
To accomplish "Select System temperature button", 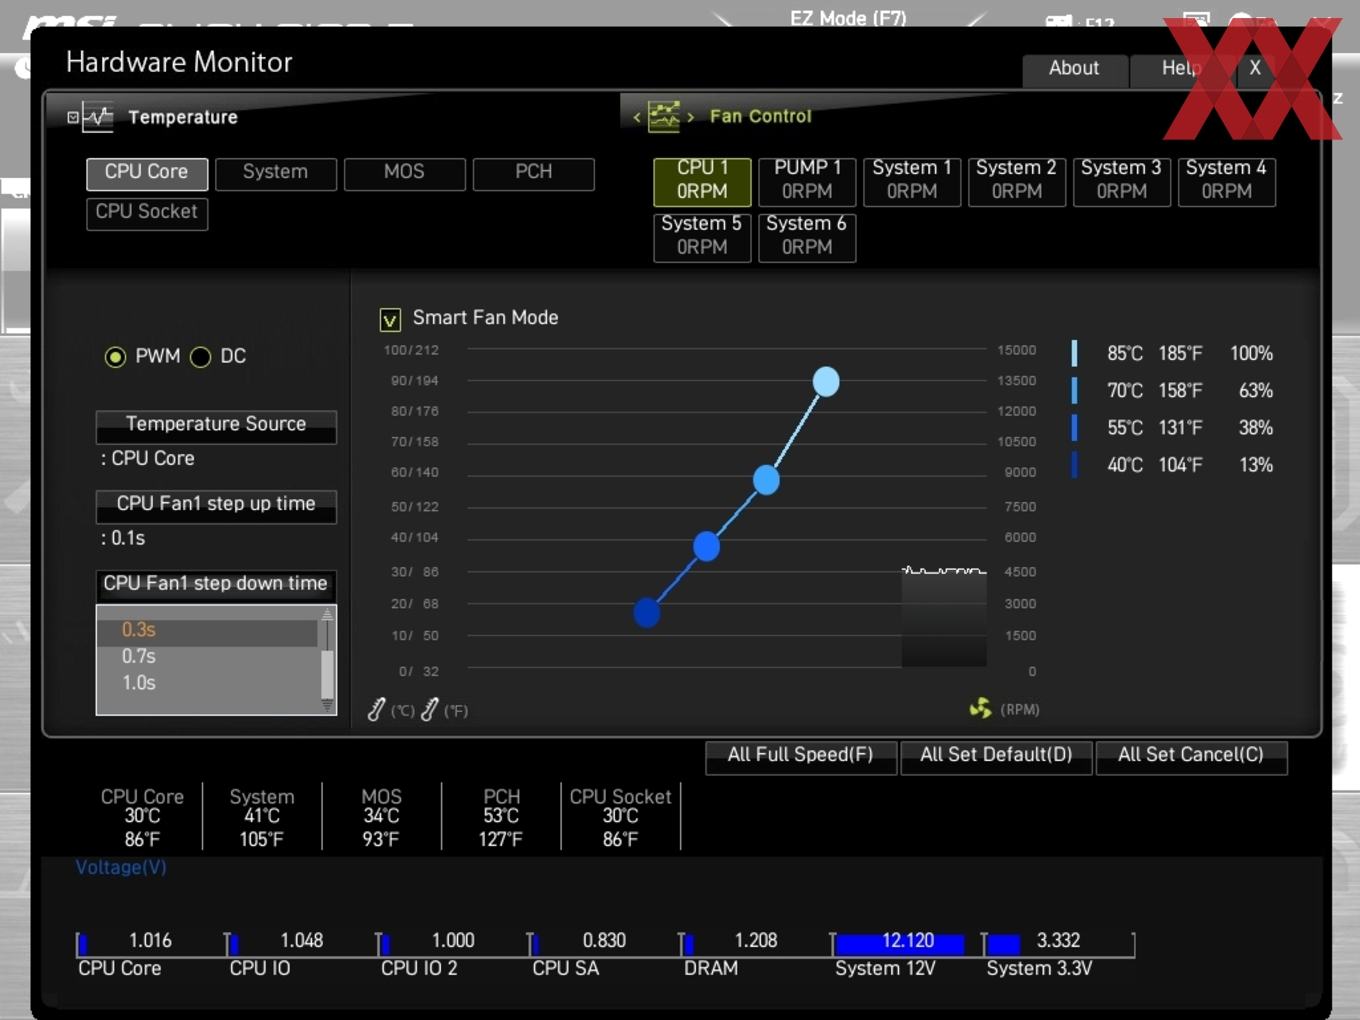I will 275,173.
